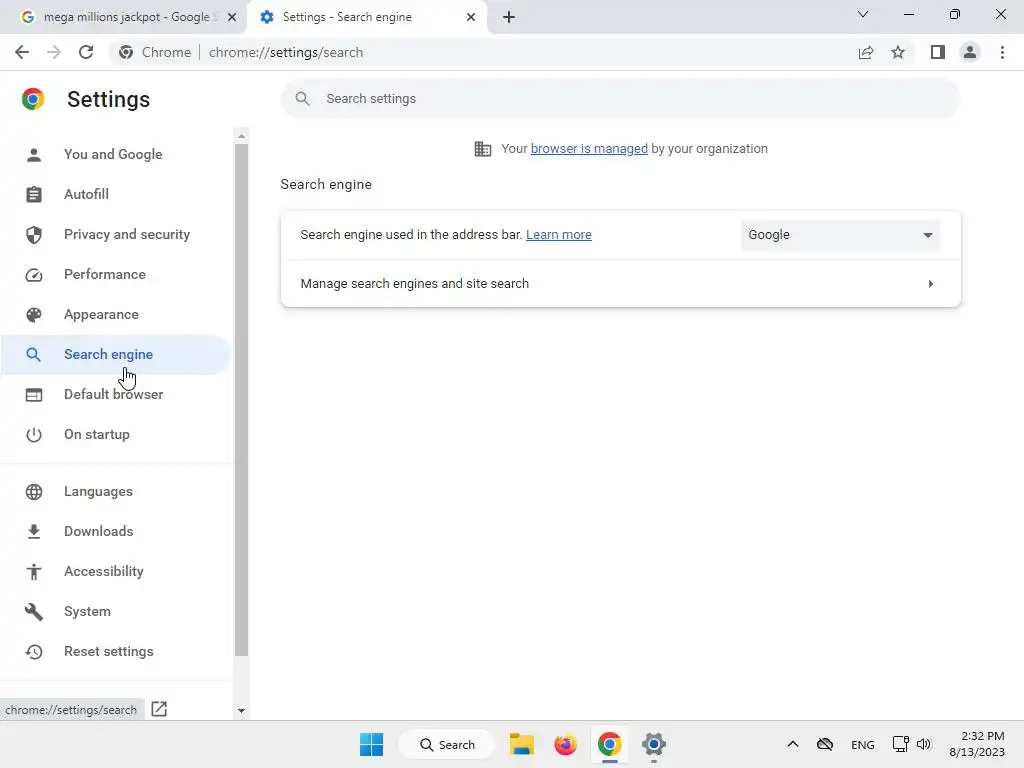This screenshot has height=768, width=1024.
Task: Show hidden system tray icons
Action: pos(793,744)
